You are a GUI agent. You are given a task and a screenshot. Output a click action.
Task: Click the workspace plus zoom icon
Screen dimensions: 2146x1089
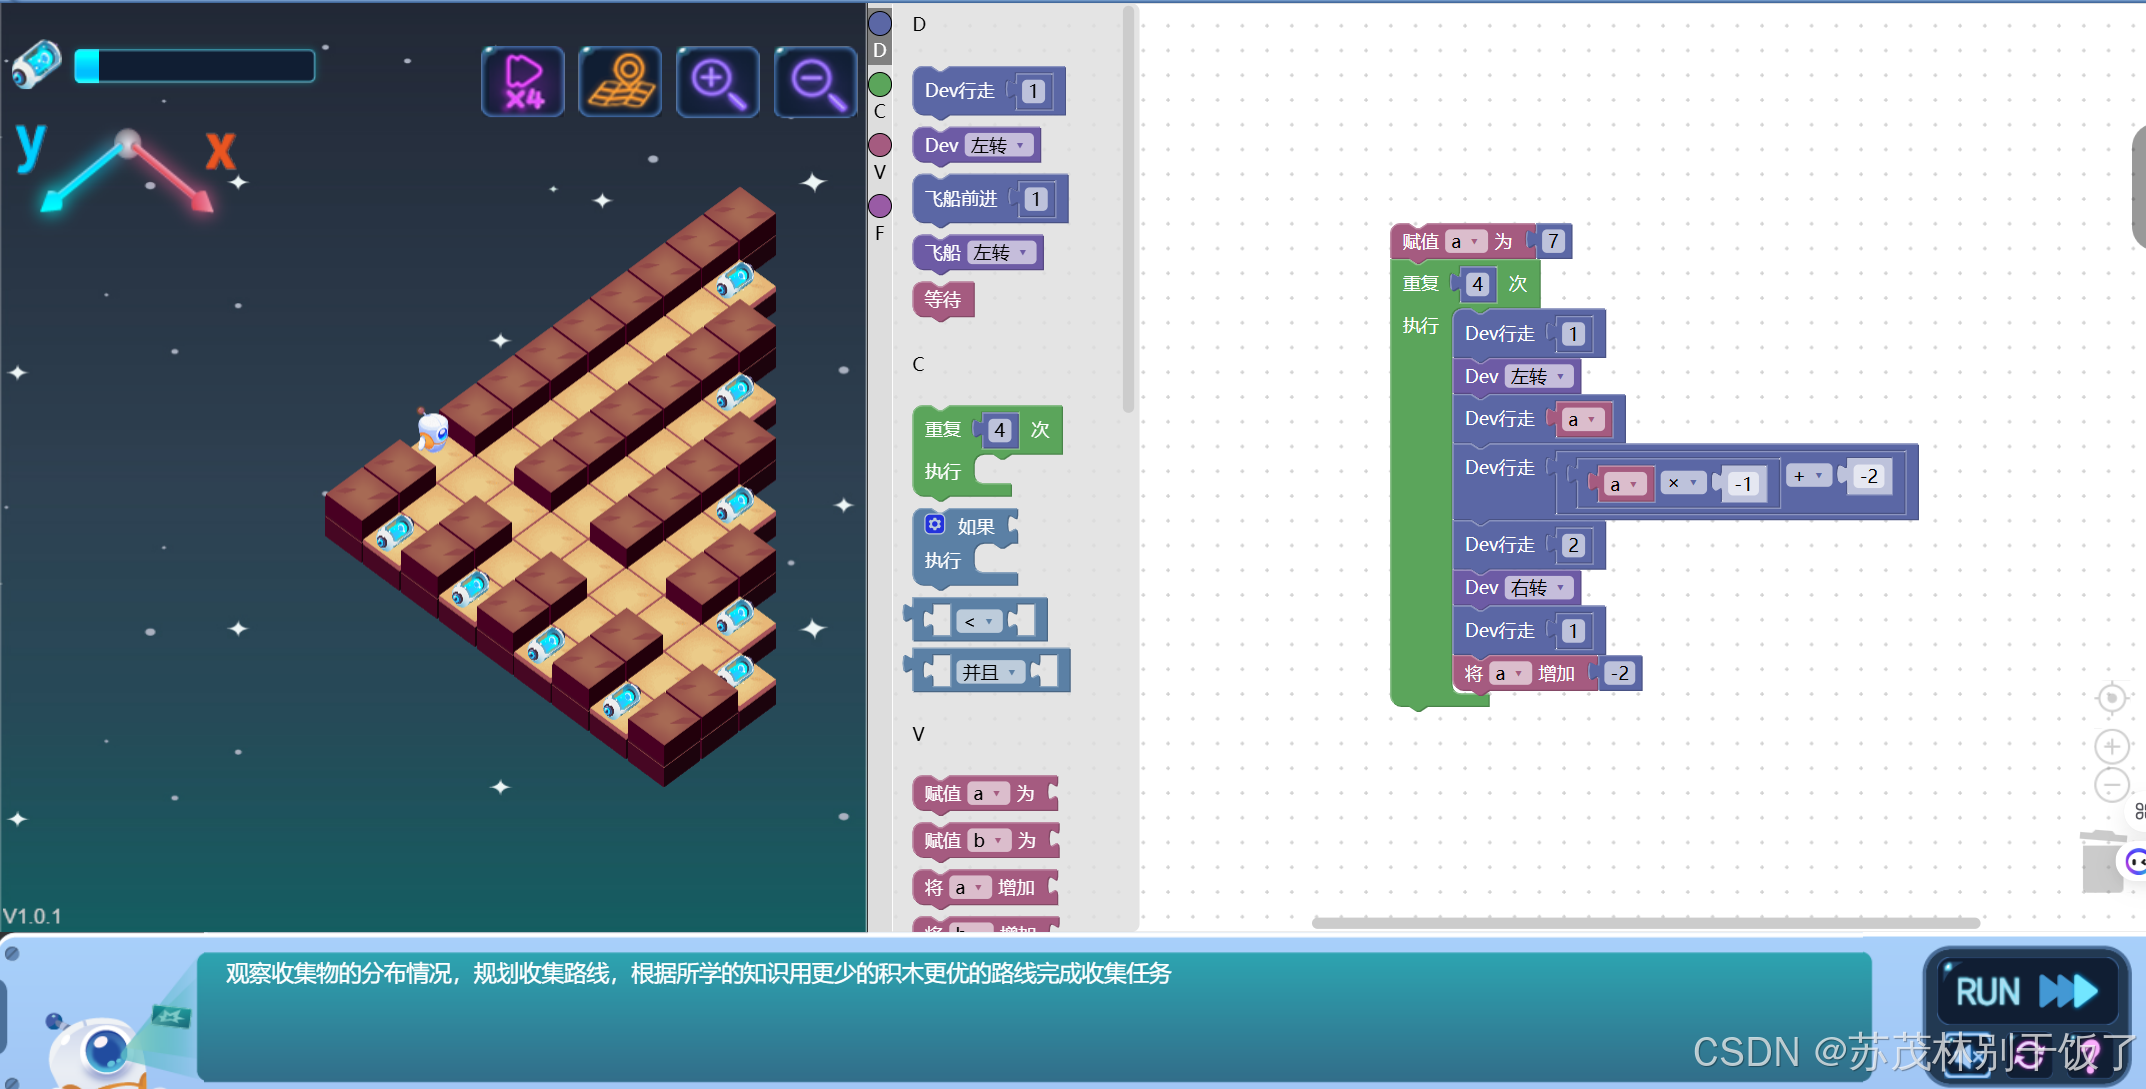2111,746
